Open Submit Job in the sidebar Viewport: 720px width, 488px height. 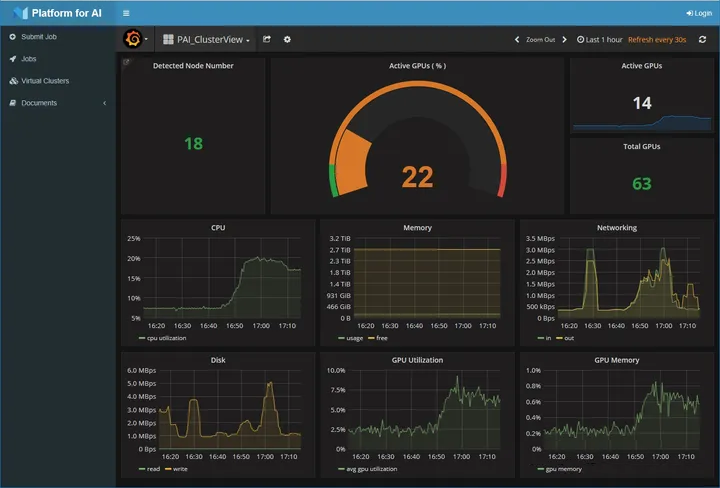39,36
